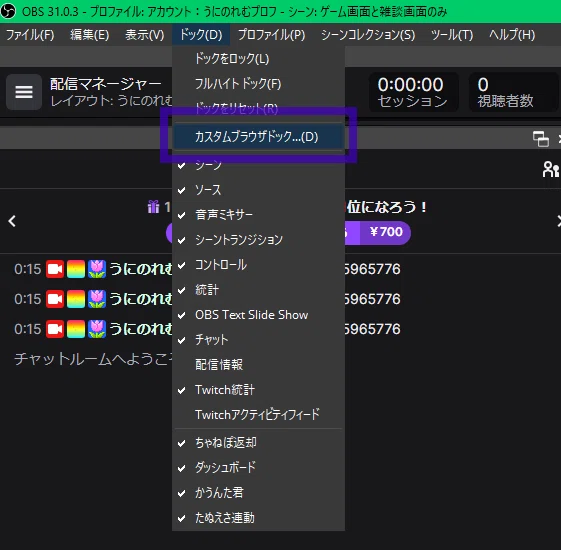Enable the Twitchアクティビティフィード dock
The height and width of the screenshot is (550, 561).
(x=258, y=415)
